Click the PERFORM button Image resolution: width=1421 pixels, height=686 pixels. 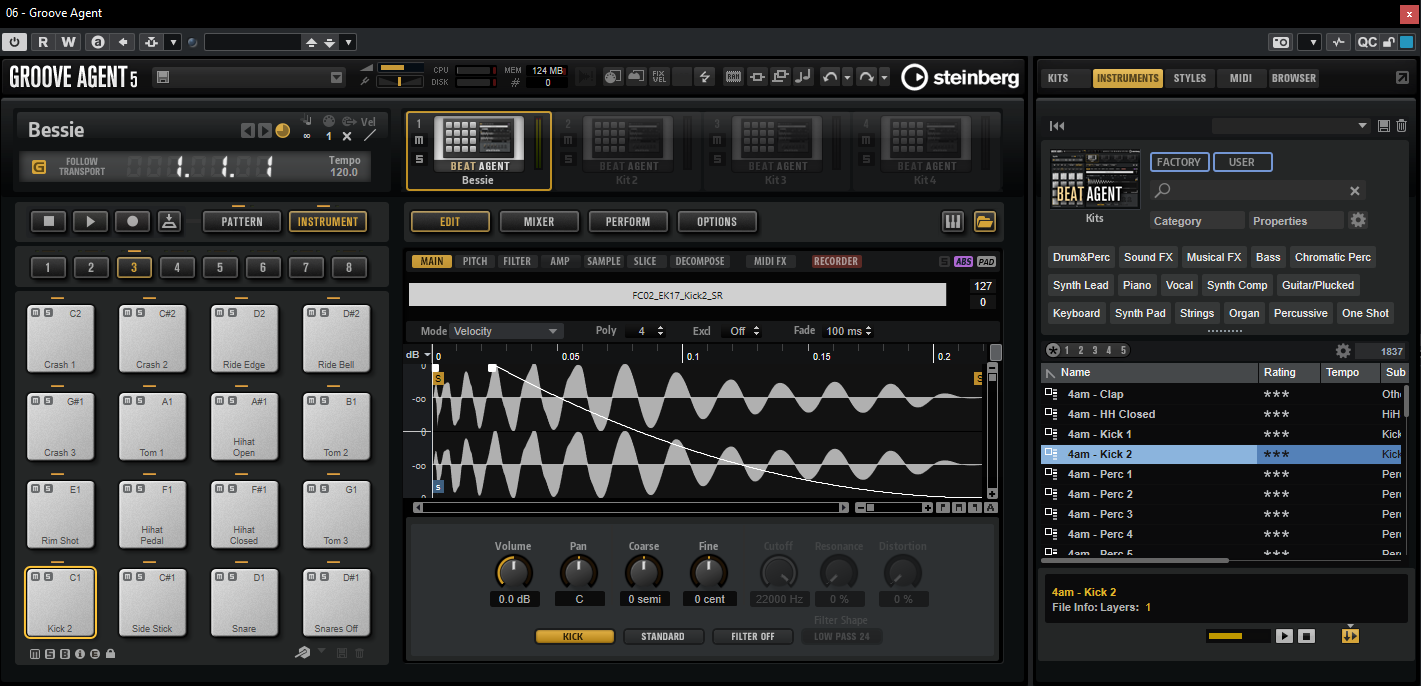click(628, 222)
